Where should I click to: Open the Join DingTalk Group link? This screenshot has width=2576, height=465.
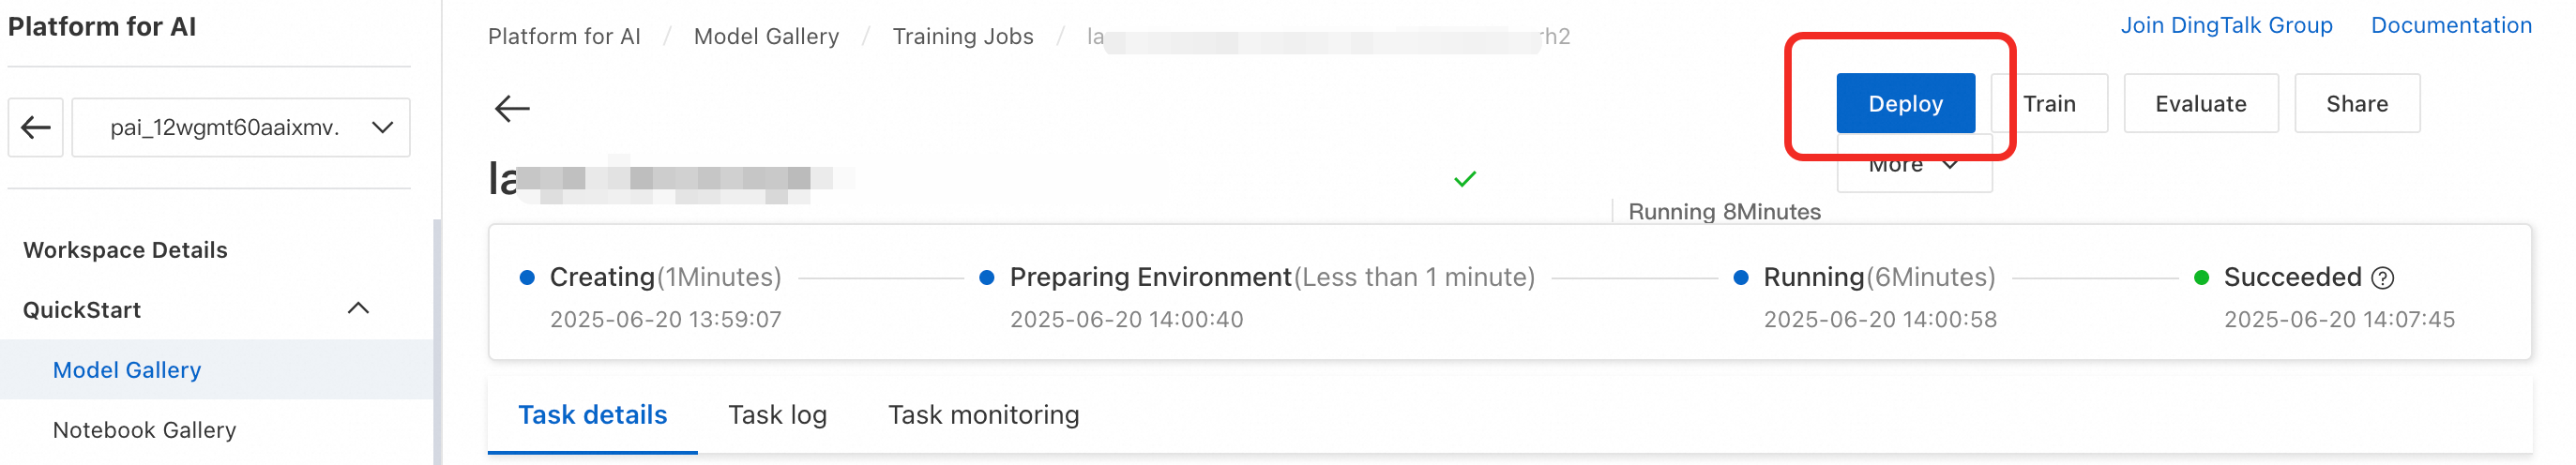[2226, 25]
